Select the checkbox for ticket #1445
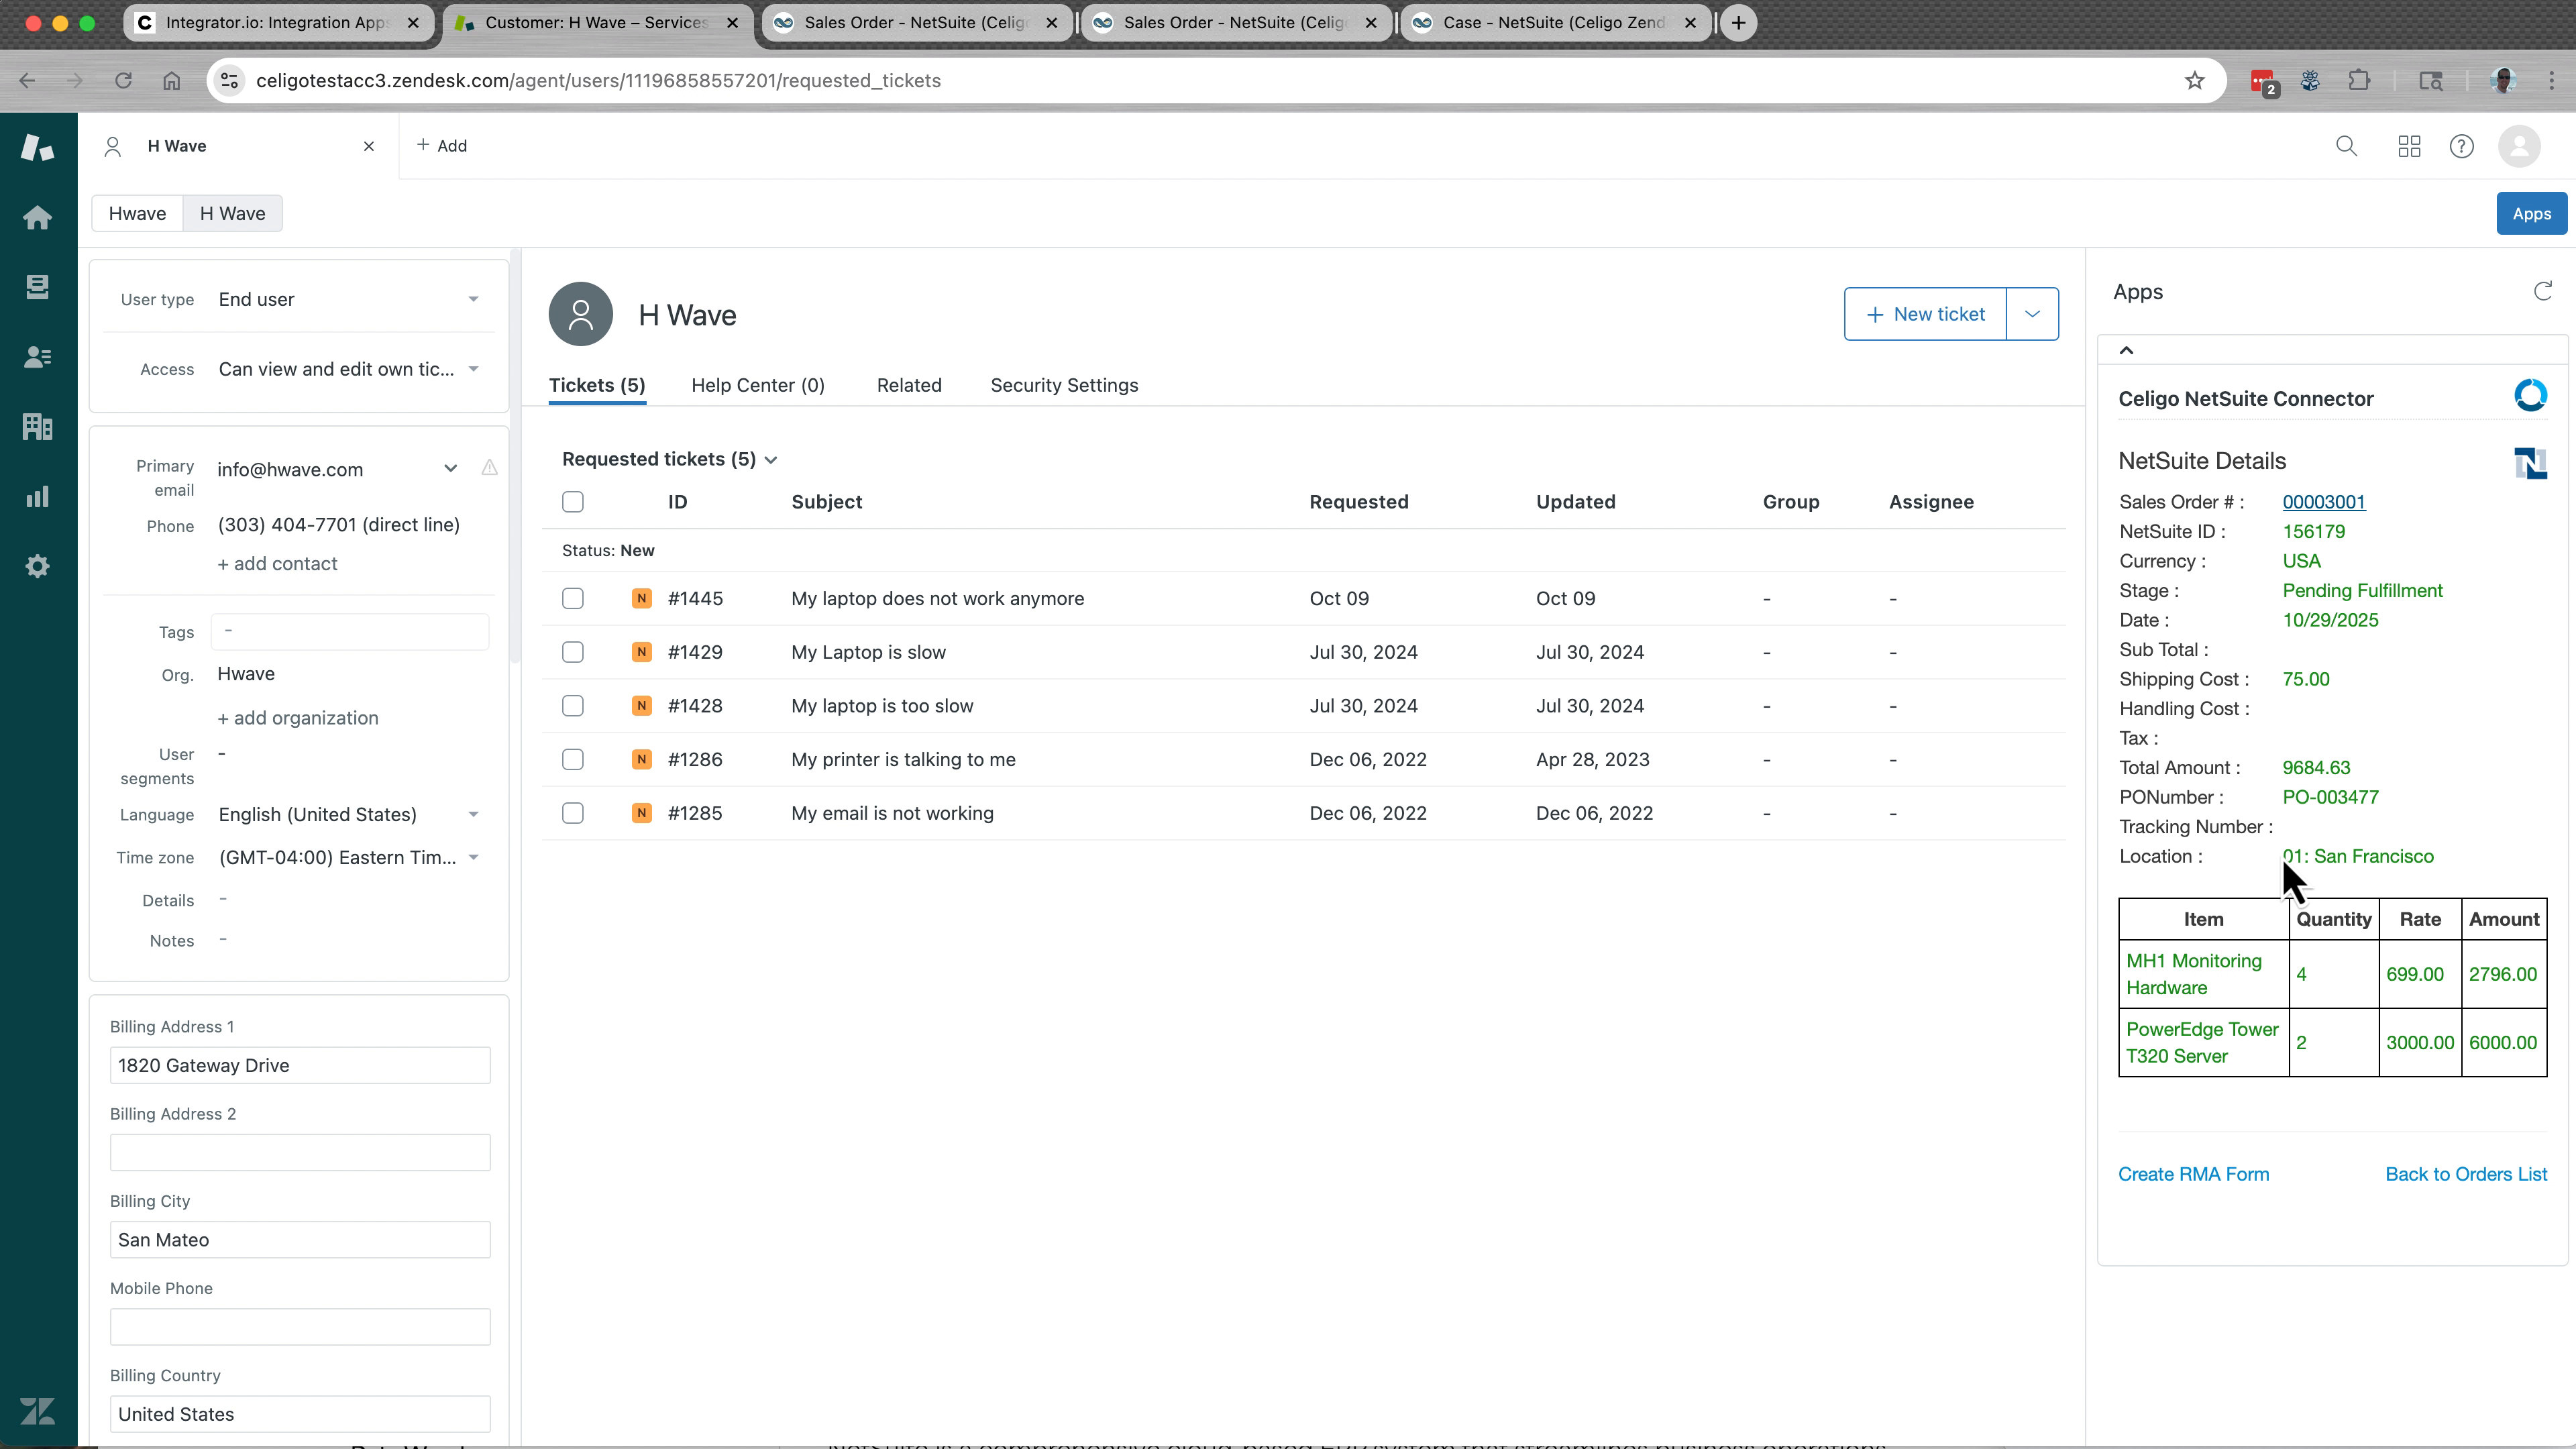The image size is (2576, 1449). (x=572, y=598)
